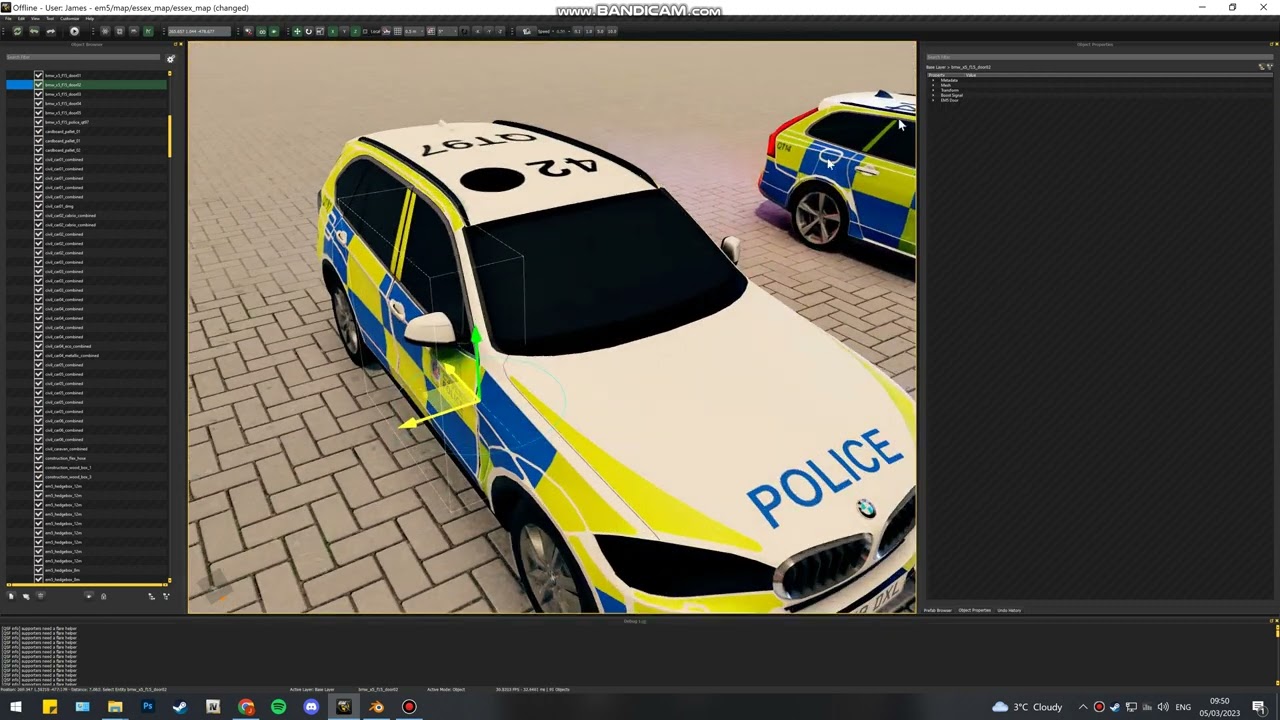Uncheck bmw_x5_f15_door02 visibility checkbox
This screenshot has width=1280, height=720.
[x=38, y=85]
